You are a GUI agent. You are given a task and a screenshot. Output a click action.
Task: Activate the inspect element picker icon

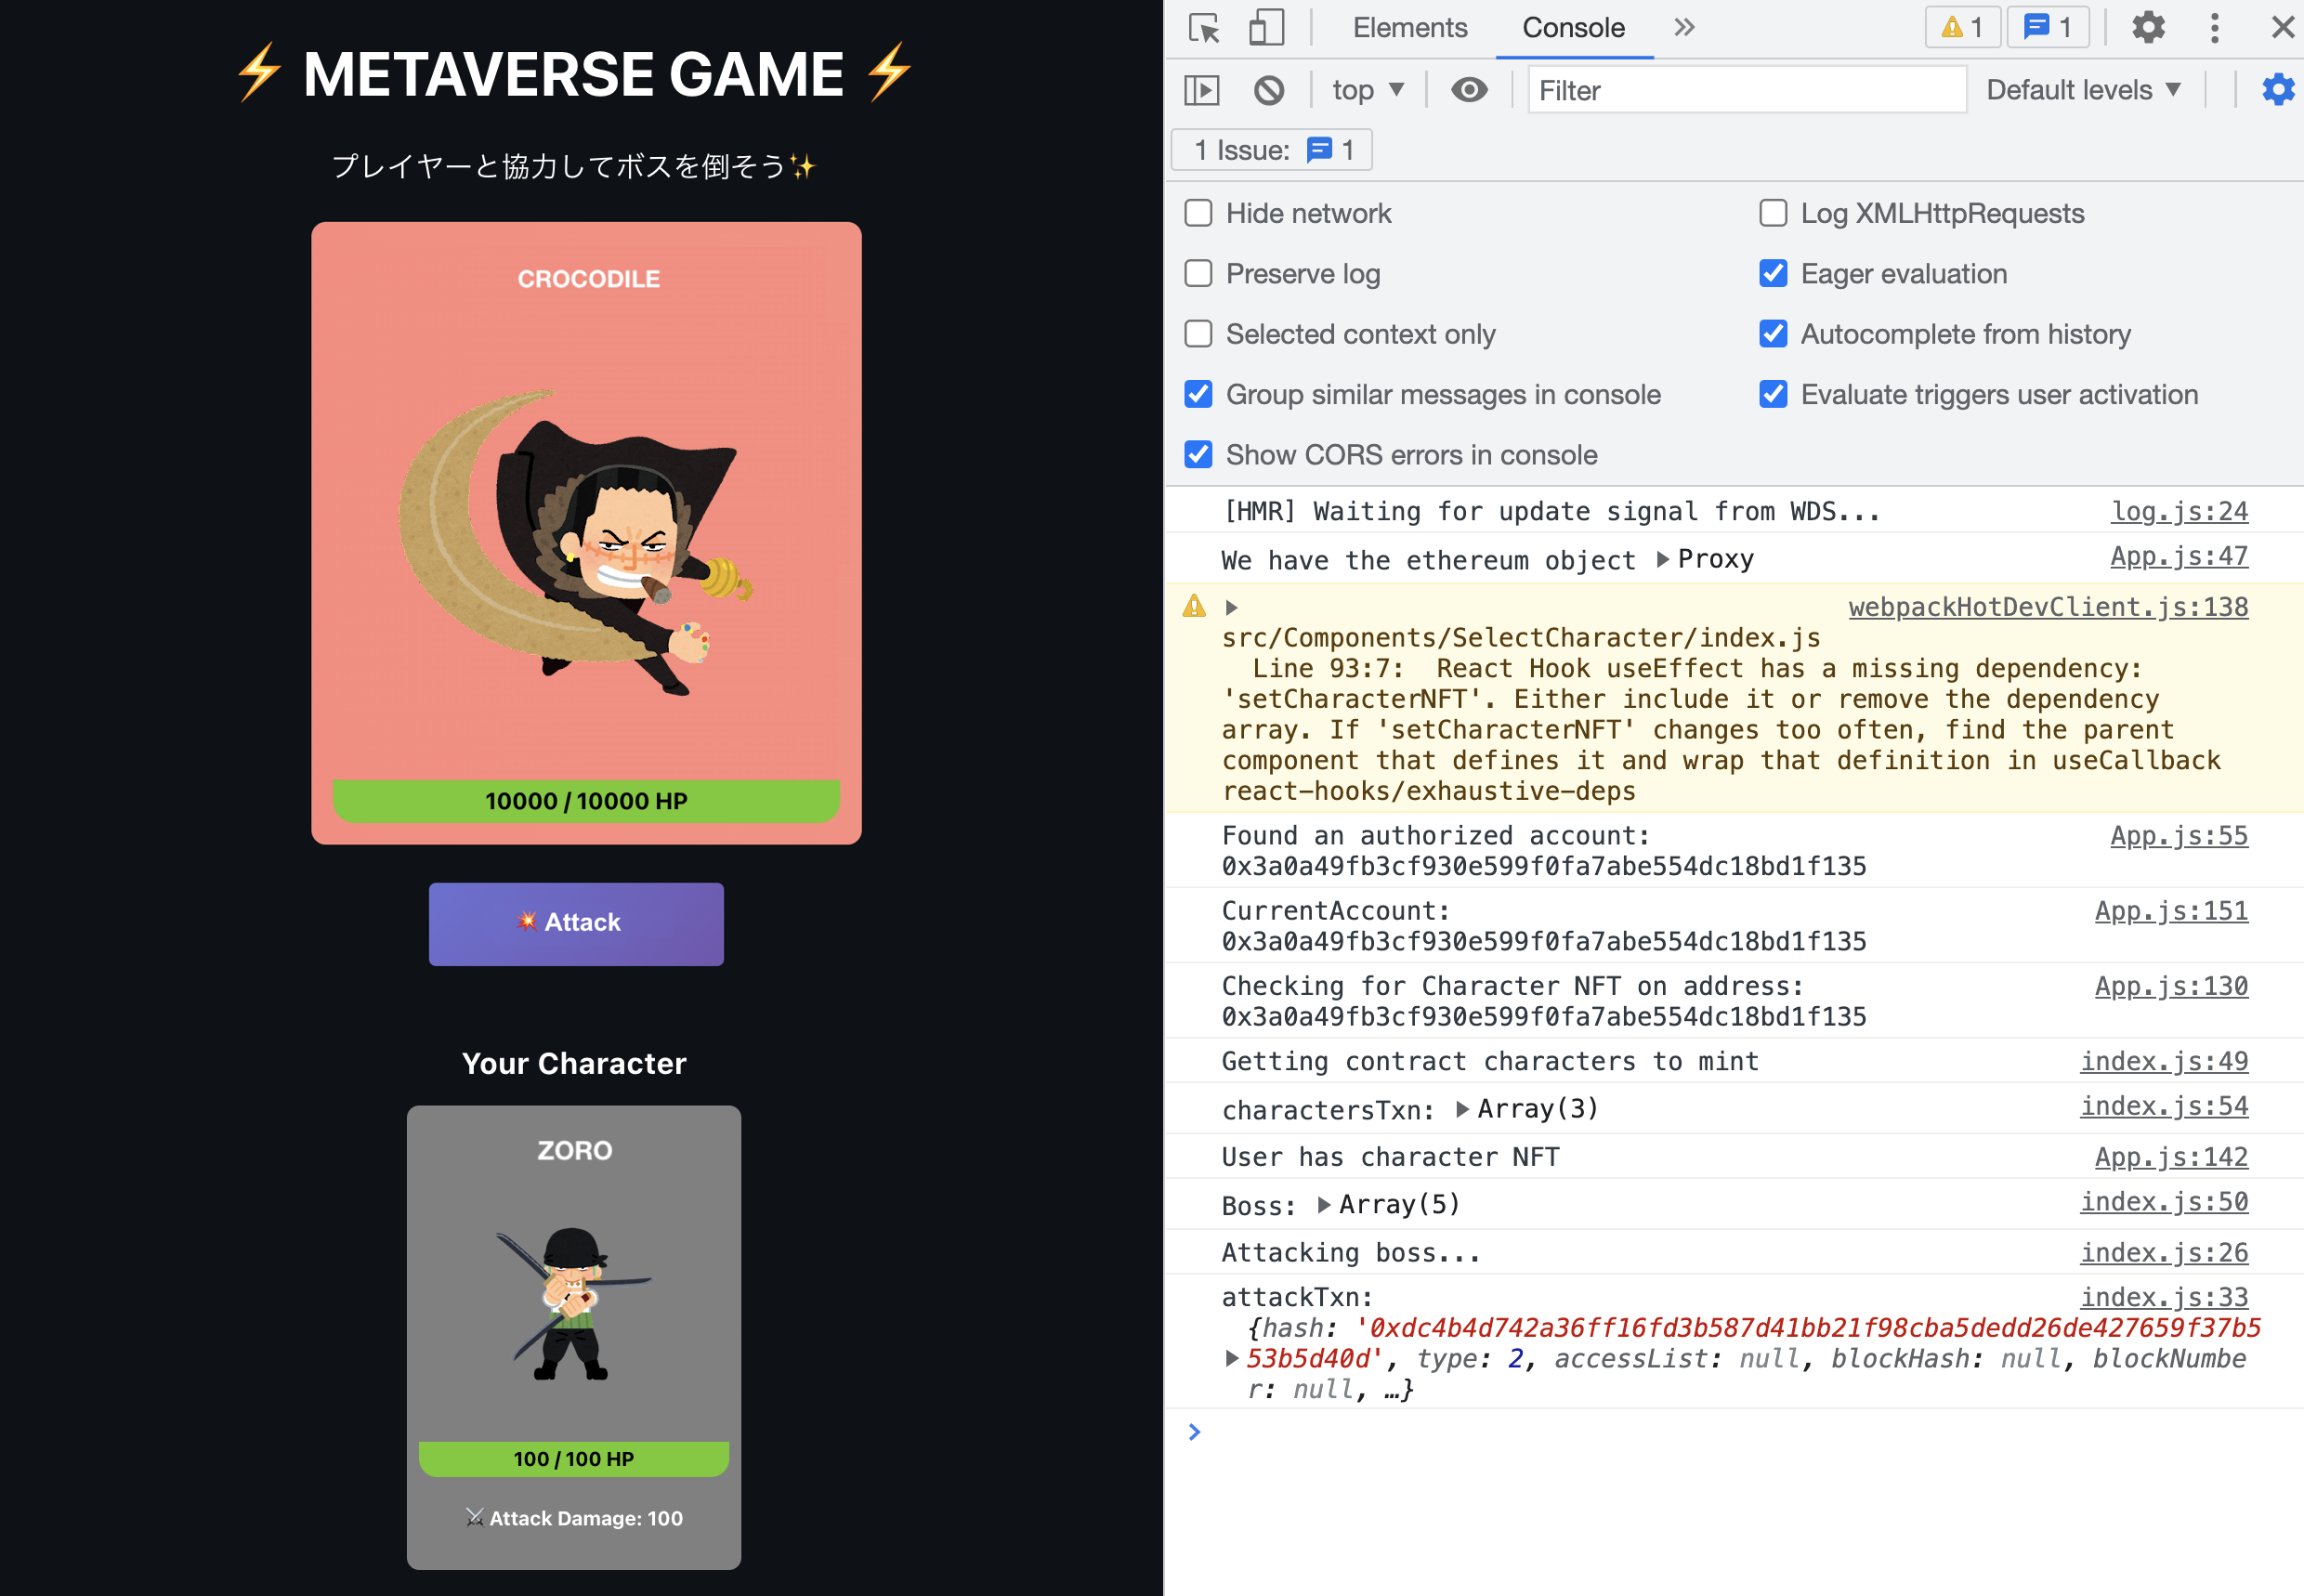pos(1205,28)
